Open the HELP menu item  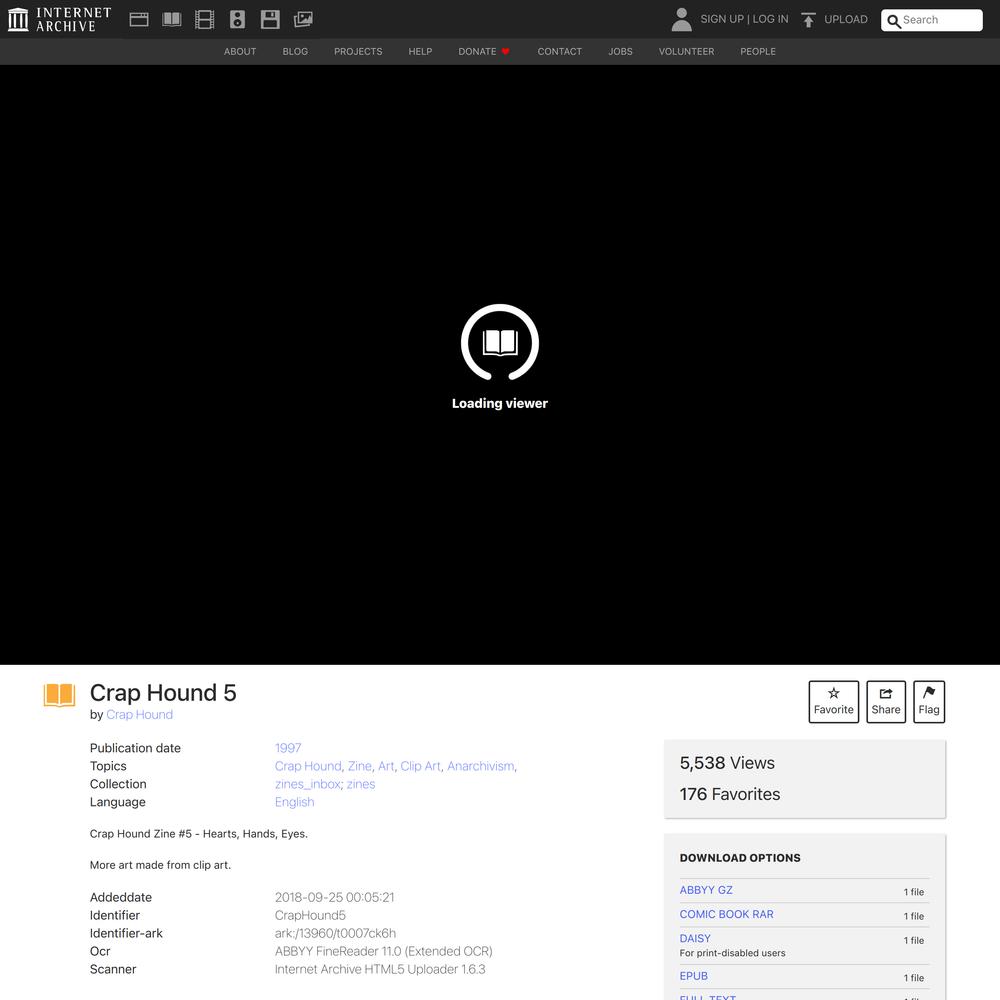(420, 52)
